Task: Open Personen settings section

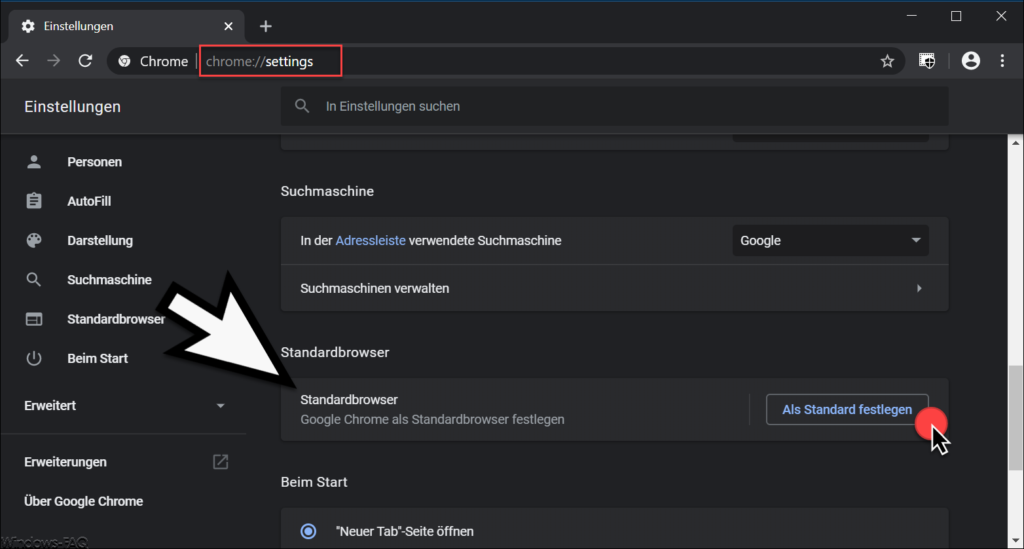Action: pos(94,162)
